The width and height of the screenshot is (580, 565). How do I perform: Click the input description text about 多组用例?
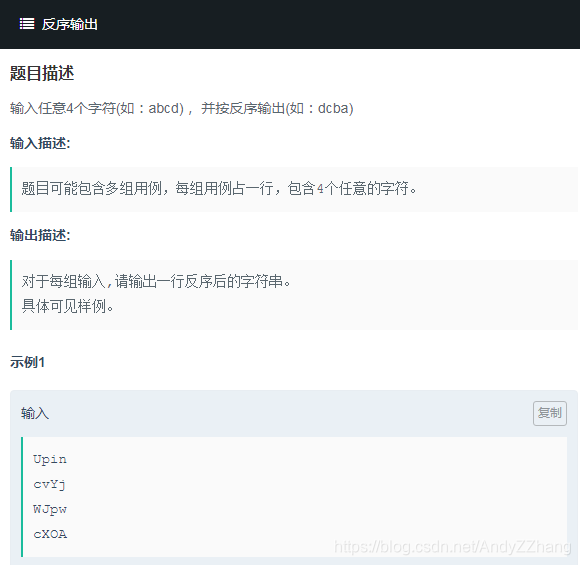(219, 188)
